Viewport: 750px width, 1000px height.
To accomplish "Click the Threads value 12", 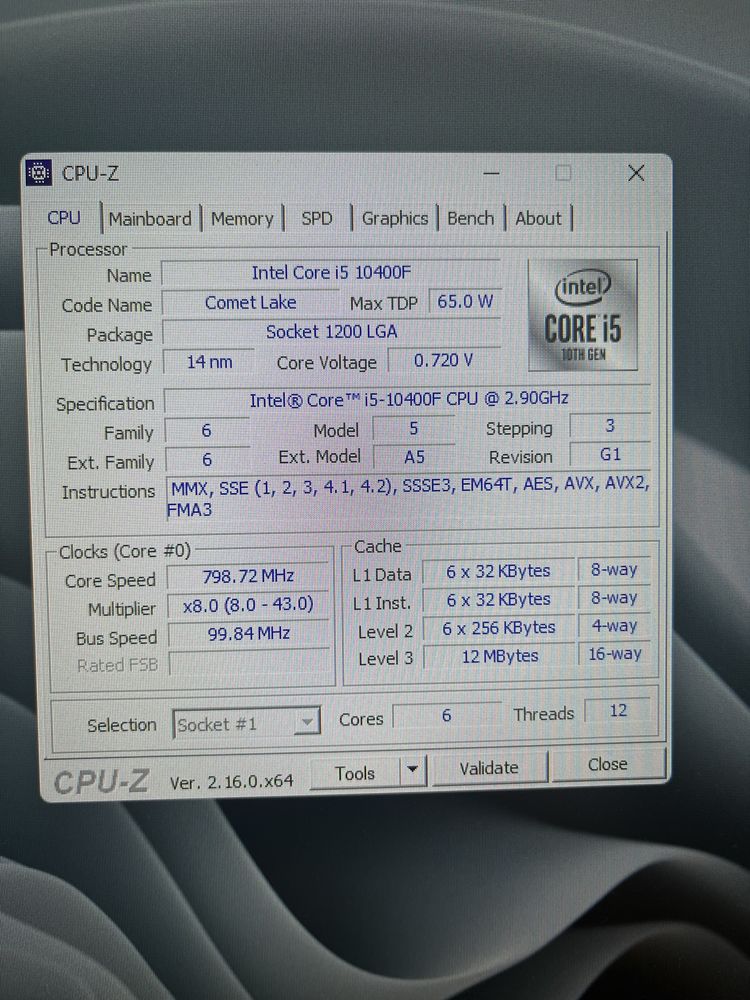I will tap(617, 710).
